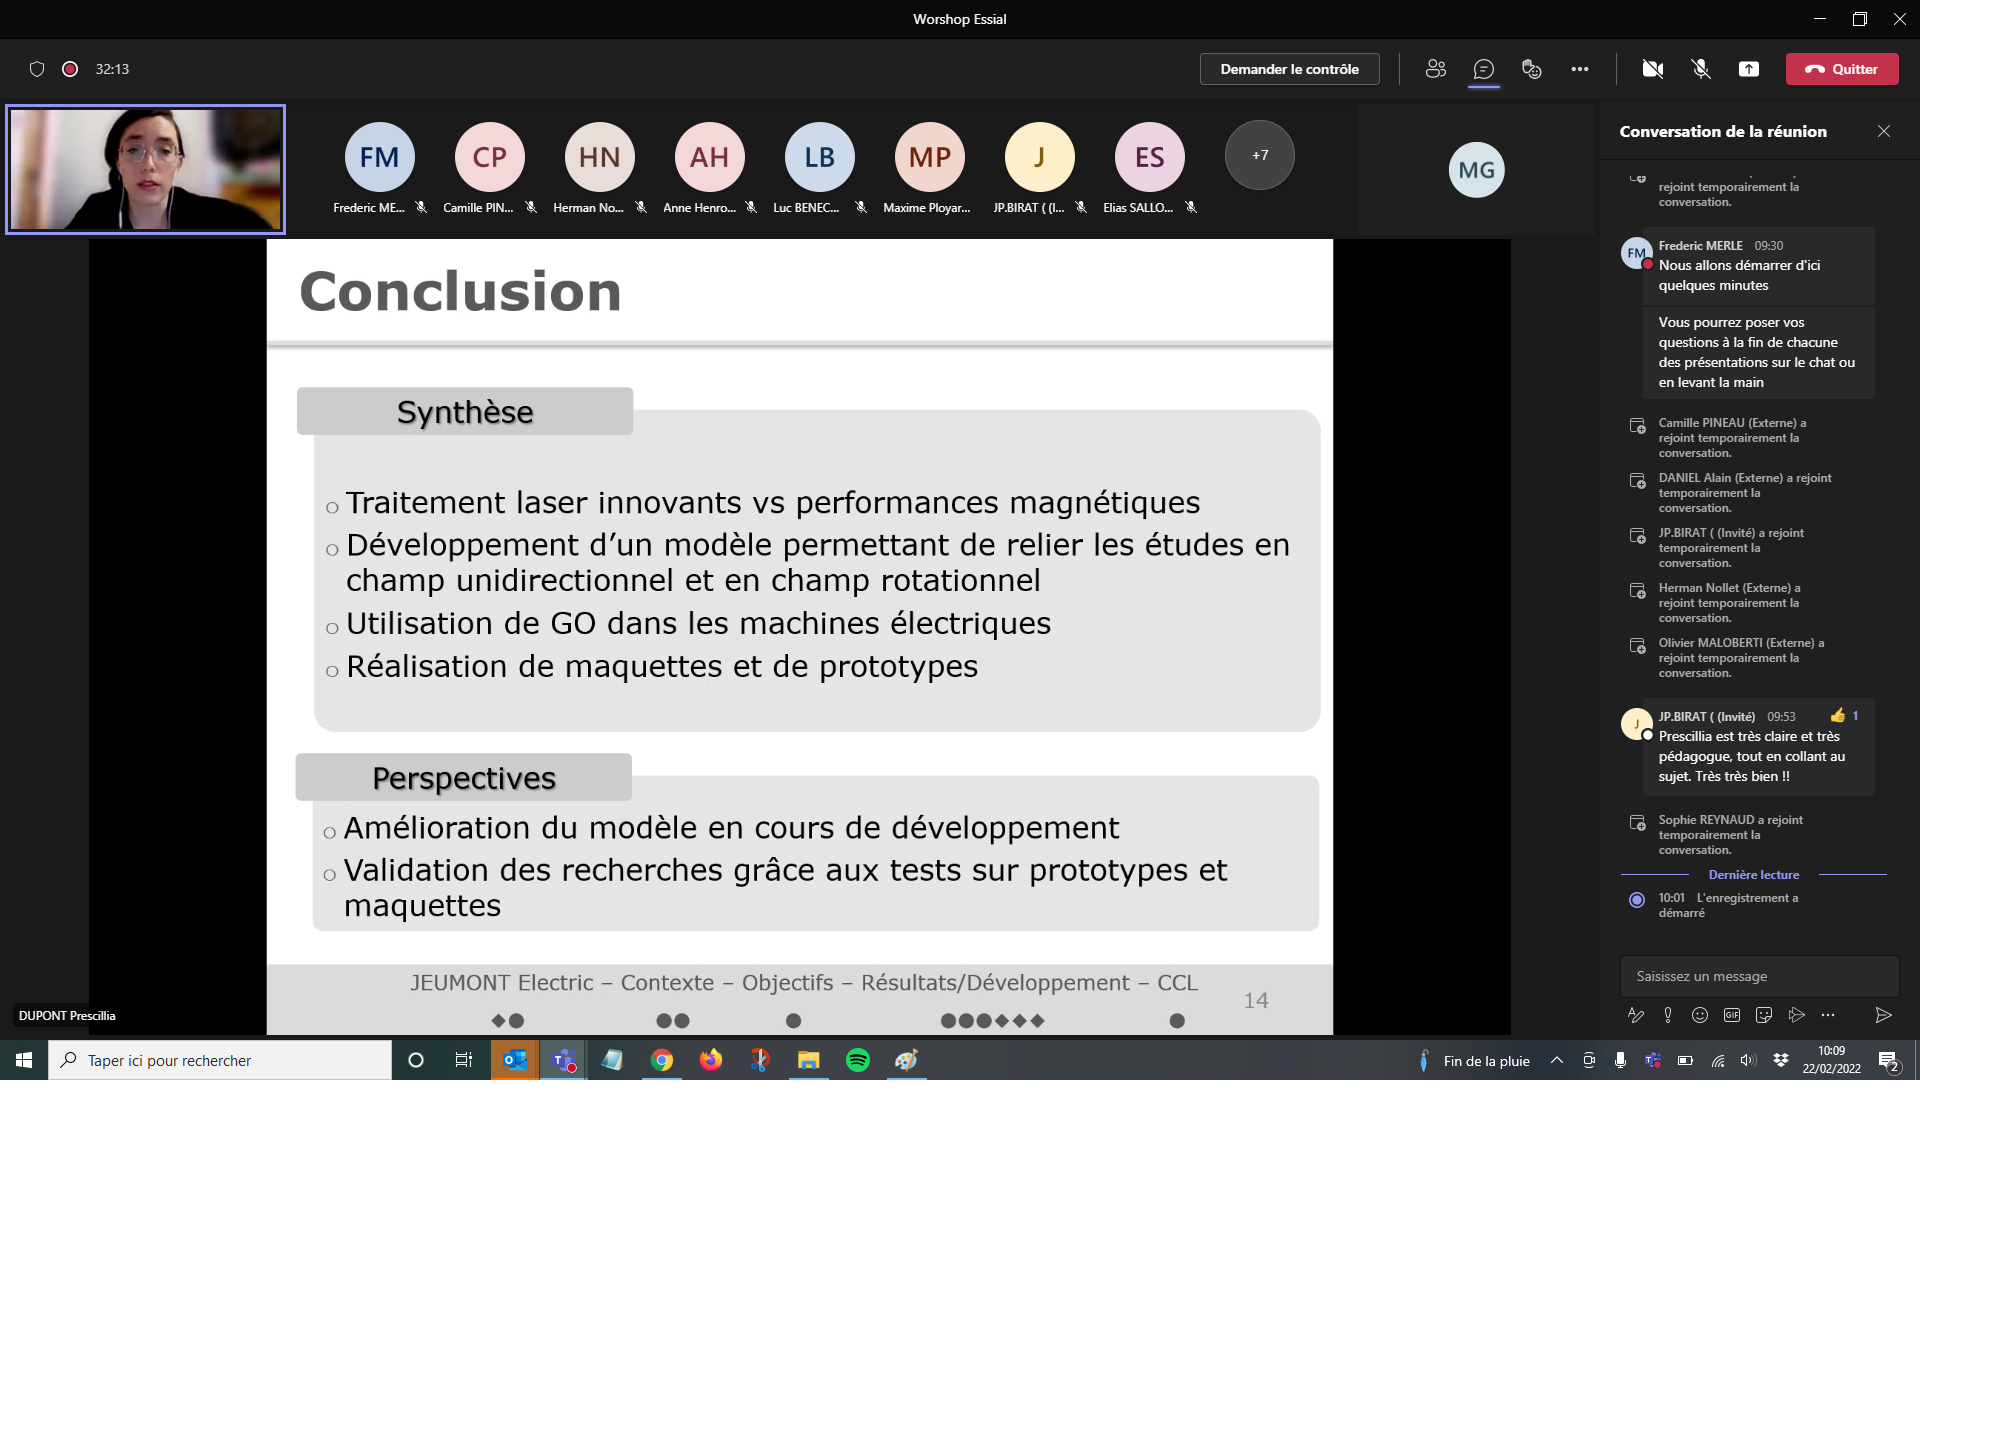
Task: Open the participants list icon
Action: pyautogui.click(x=1436, y=69)
